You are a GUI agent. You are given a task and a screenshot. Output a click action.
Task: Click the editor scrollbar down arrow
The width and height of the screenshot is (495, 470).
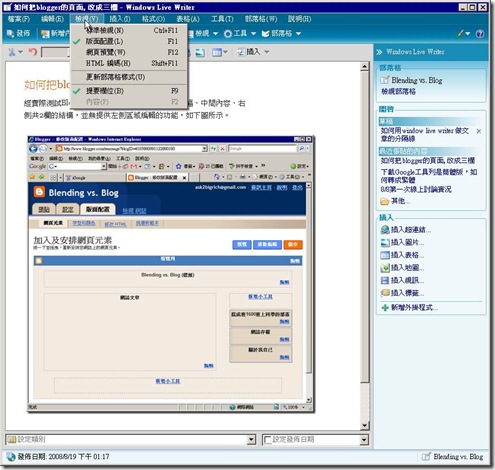364,425
